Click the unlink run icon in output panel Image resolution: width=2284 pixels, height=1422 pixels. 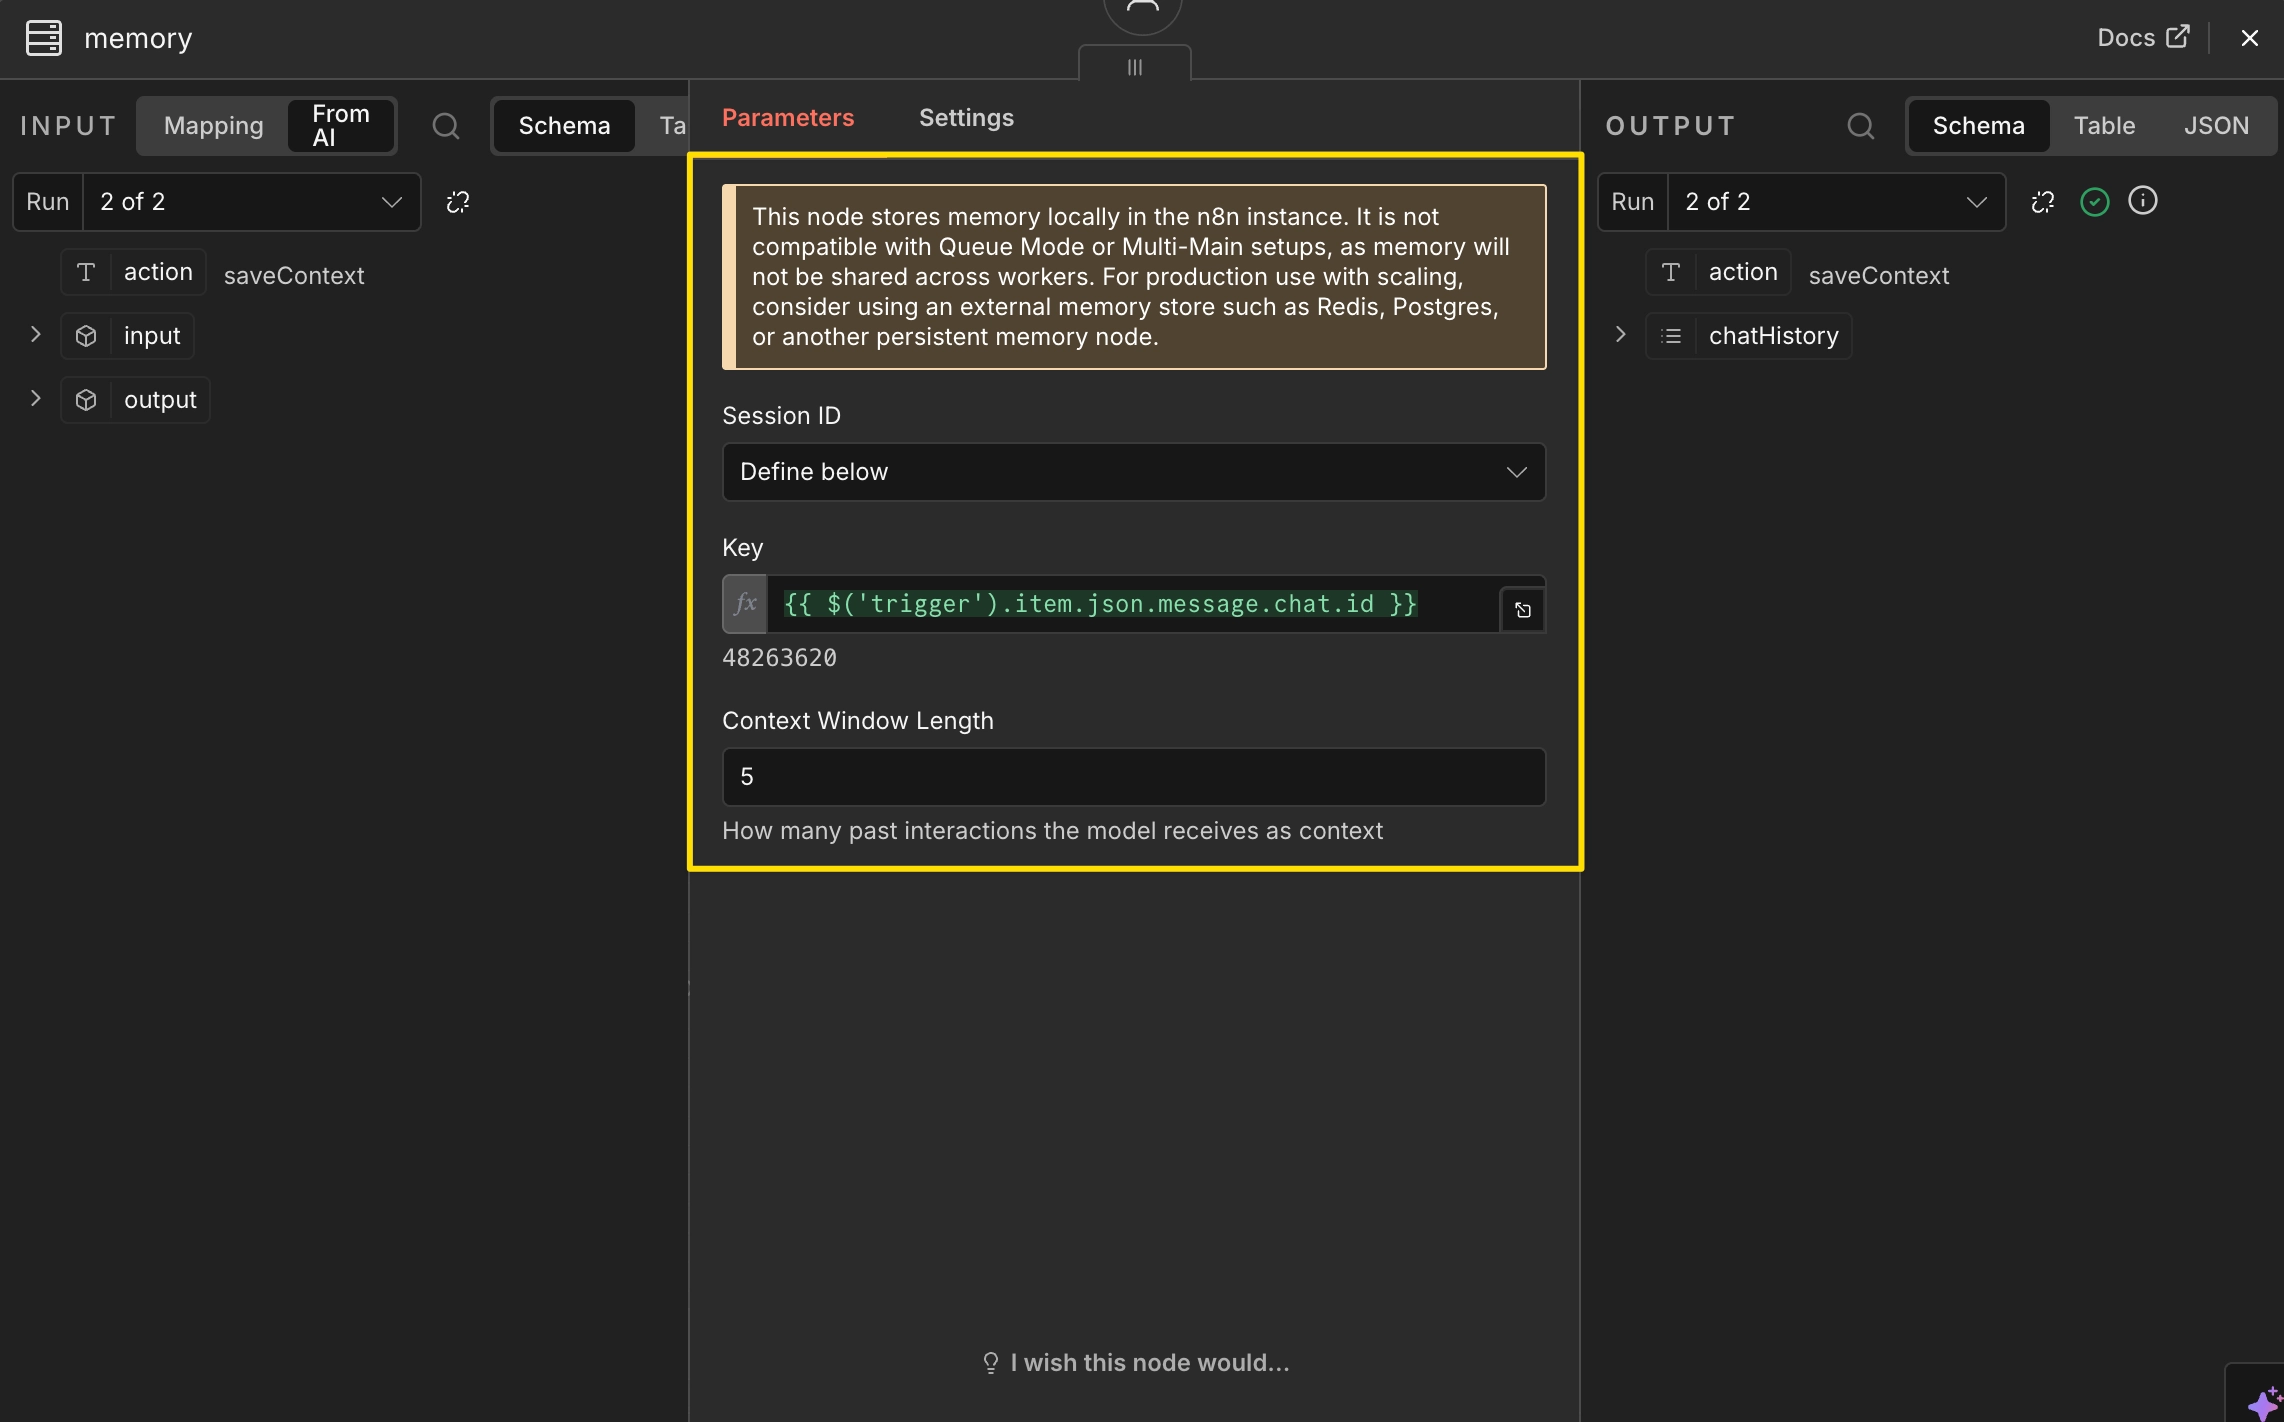[x=2043, y=202]
